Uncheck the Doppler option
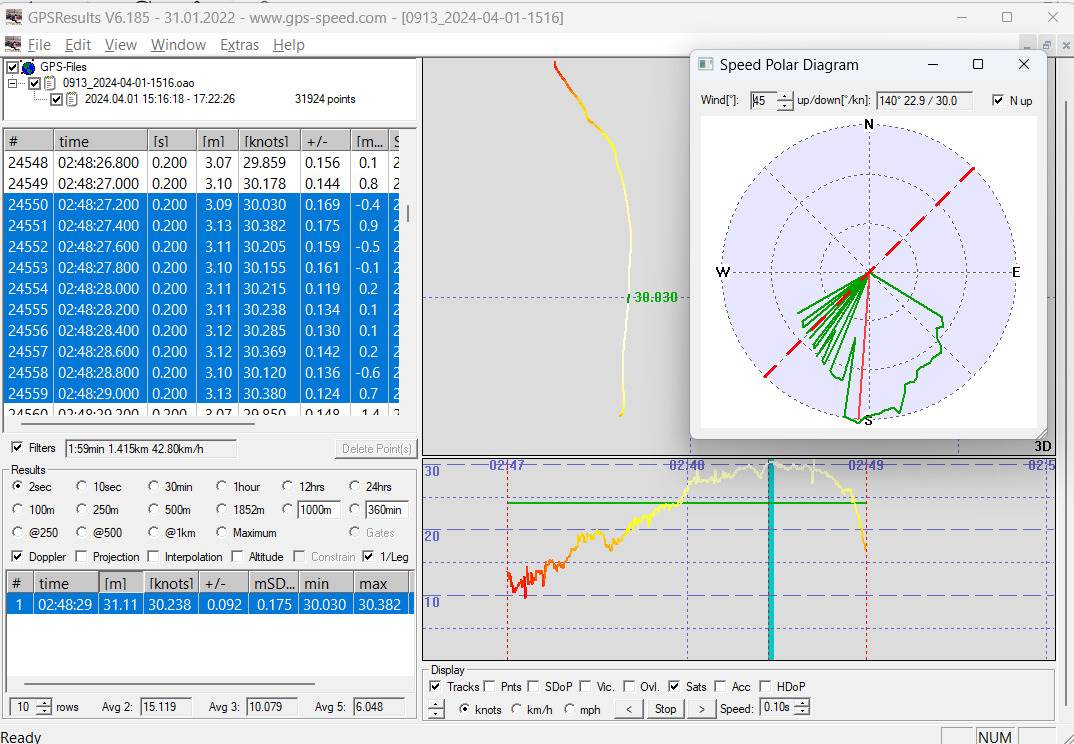Viewport: 1074px width, 744px height. 18,557
